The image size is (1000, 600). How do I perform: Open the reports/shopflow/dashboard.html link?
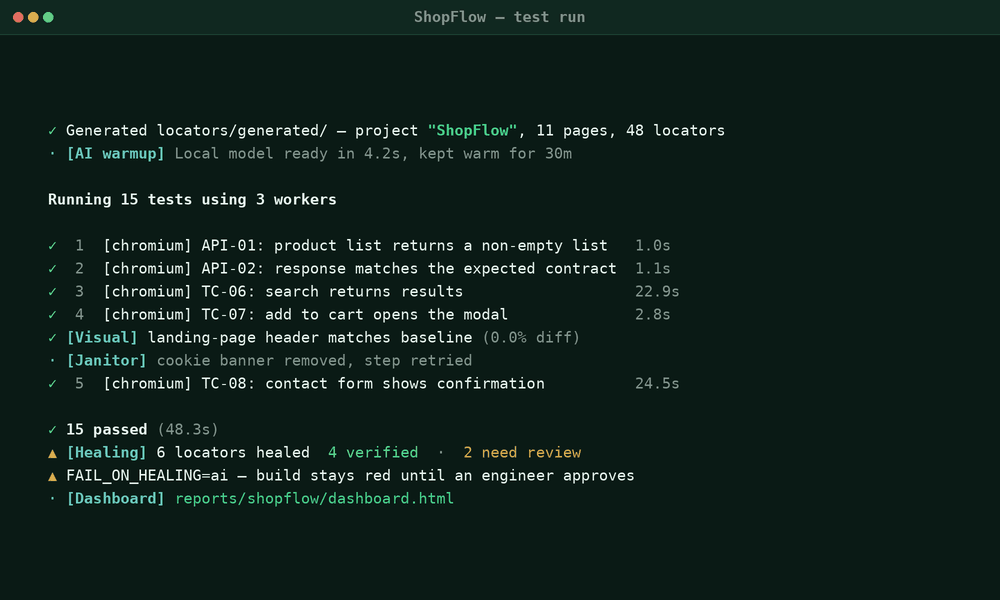click(x=314, y=498)
